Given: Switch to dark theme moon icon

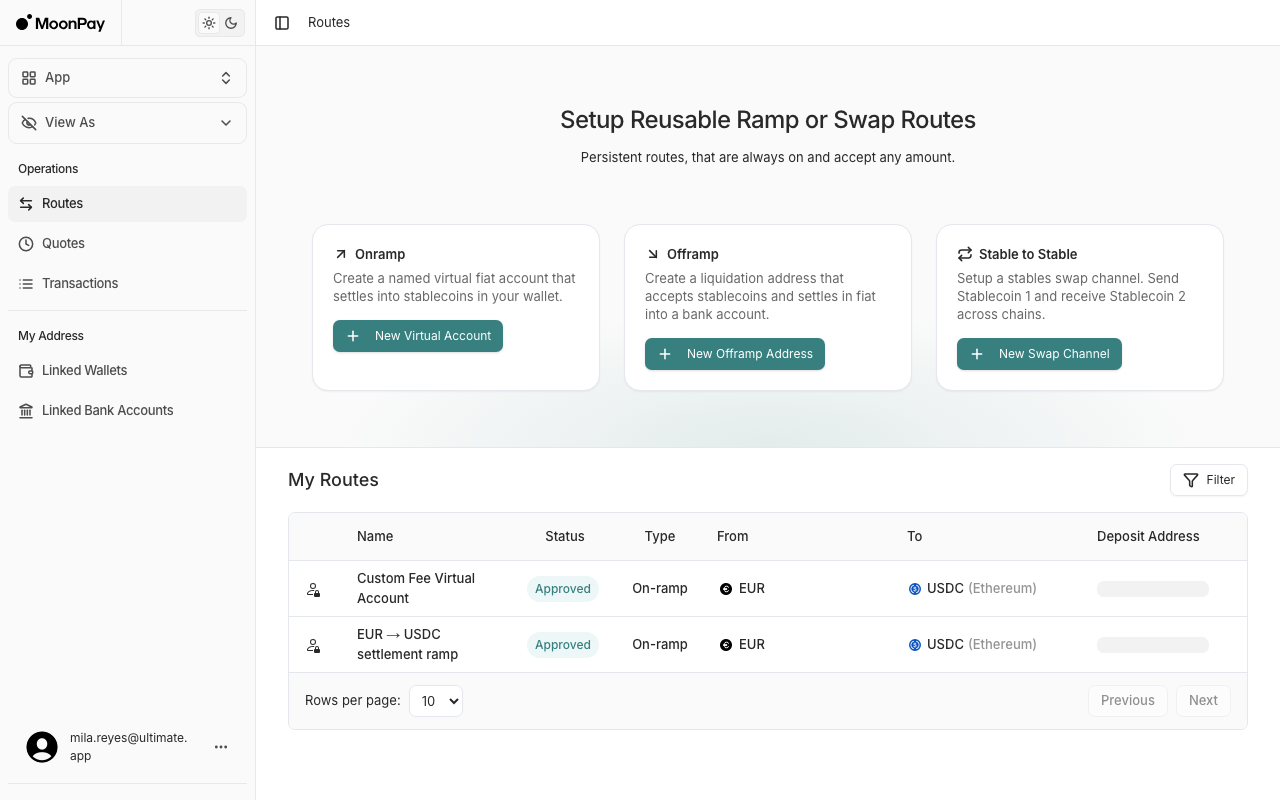Looking at the screenshot, I should (231, 23).
